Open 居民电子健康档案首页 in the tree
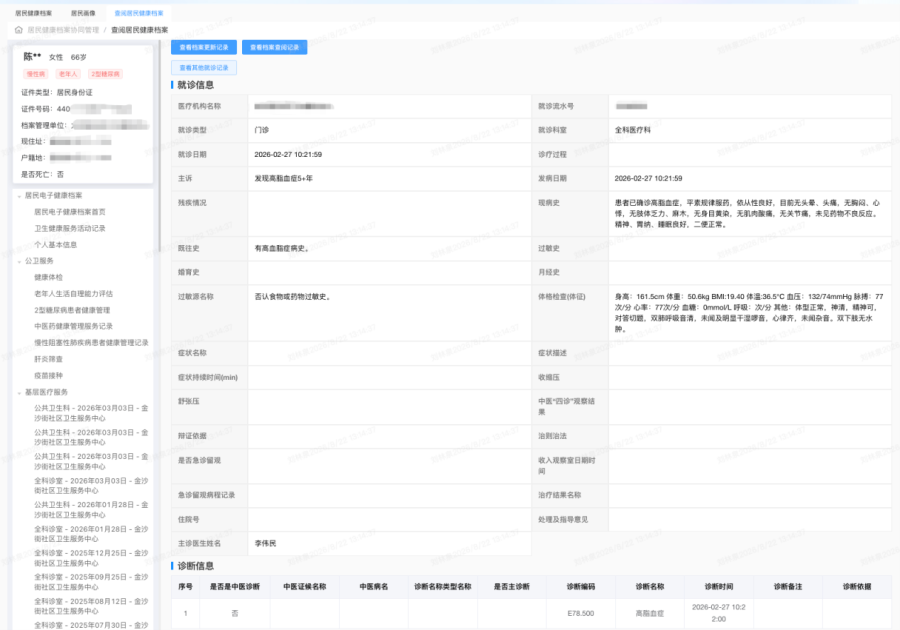This screenshot has width=900, height=630. point(70,212)
